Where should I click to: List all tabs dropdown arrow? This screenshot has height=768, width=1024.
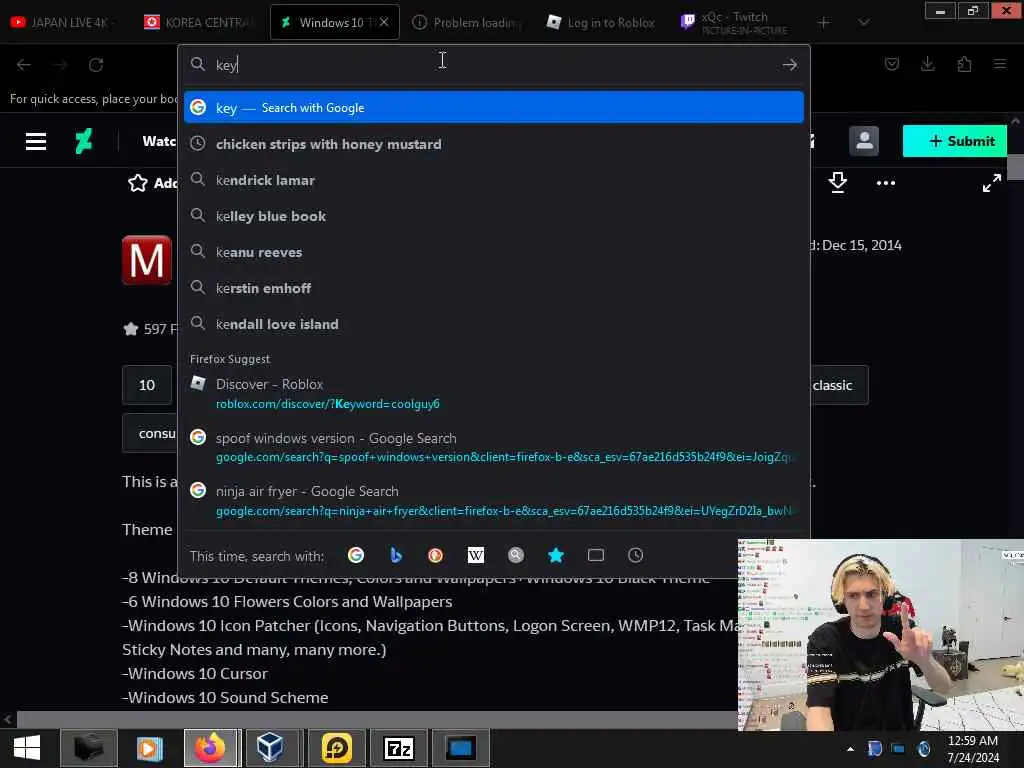(x=863, y=22)
